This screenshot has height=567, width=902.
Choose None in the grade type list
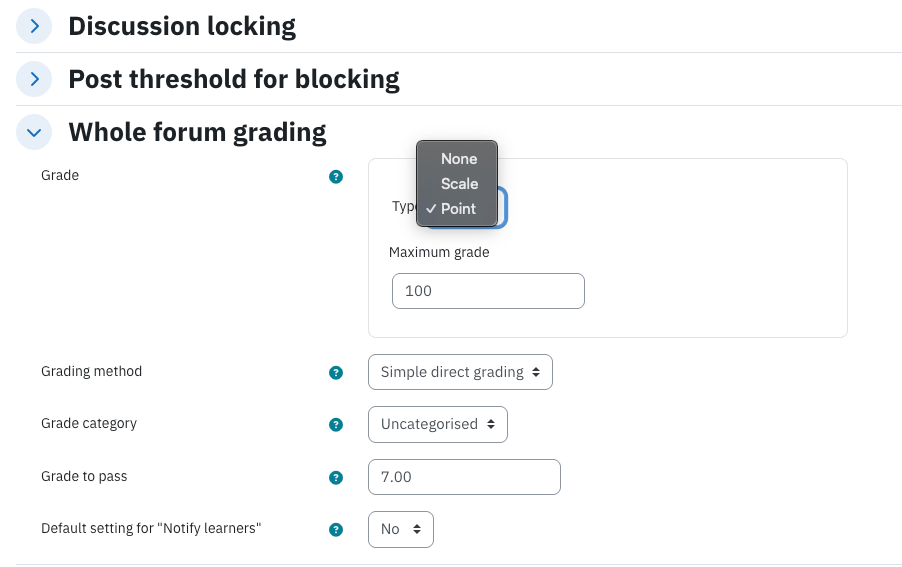coord(457,159)
